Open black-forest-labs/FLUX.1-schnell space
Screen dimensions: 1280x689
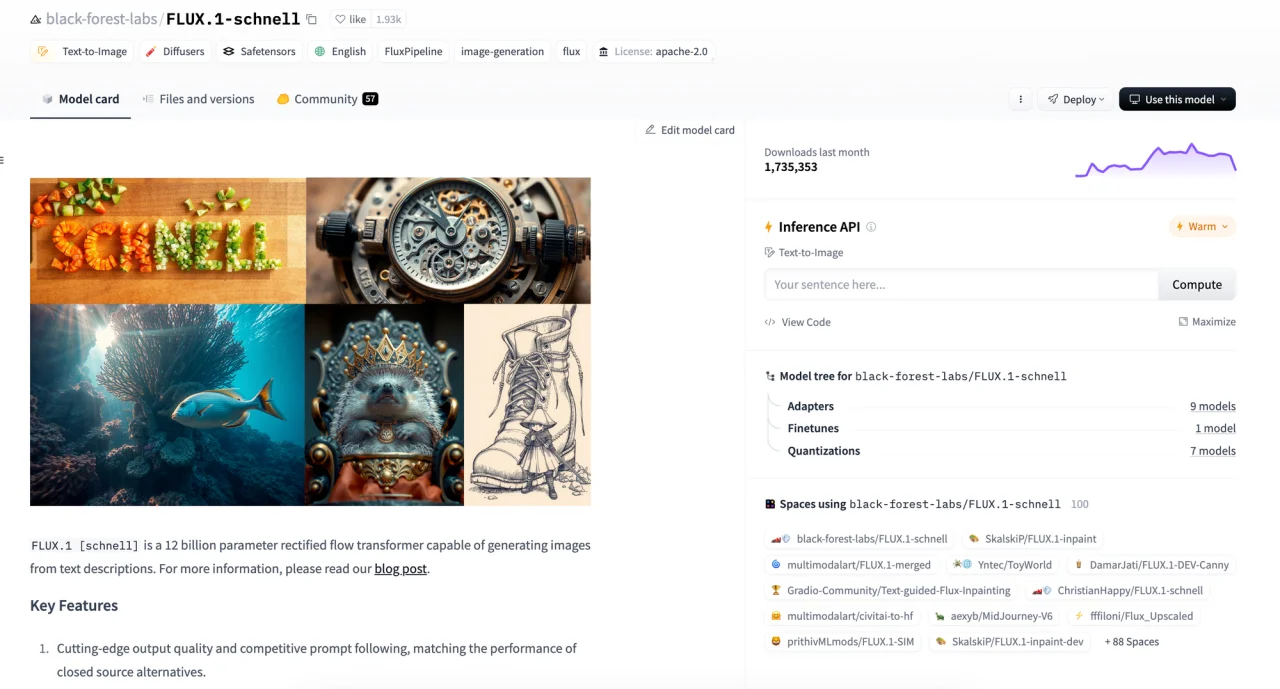(860, 539)
